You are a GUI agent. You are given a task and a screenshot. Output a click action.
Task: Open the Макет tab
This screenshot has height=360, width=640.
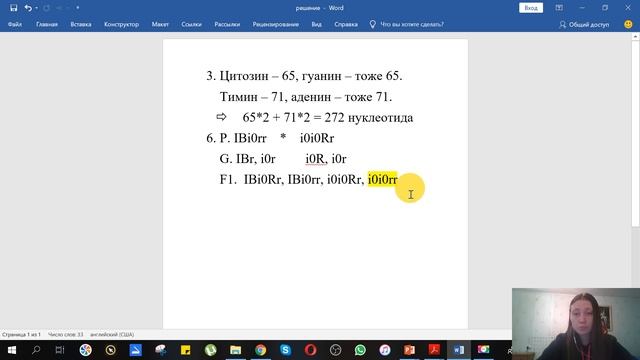point(160,24)
